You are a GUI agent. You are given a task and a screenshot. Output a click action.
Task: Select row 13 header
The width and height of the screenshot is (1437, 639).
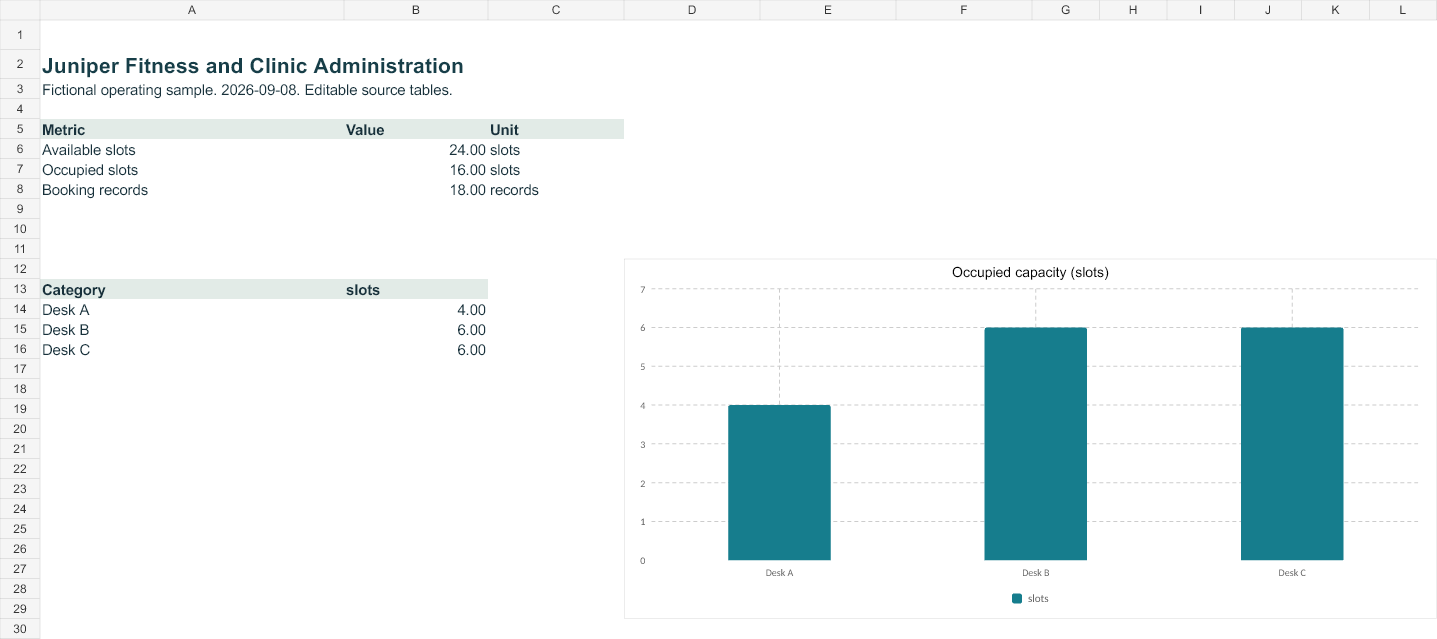click(20, 289)
